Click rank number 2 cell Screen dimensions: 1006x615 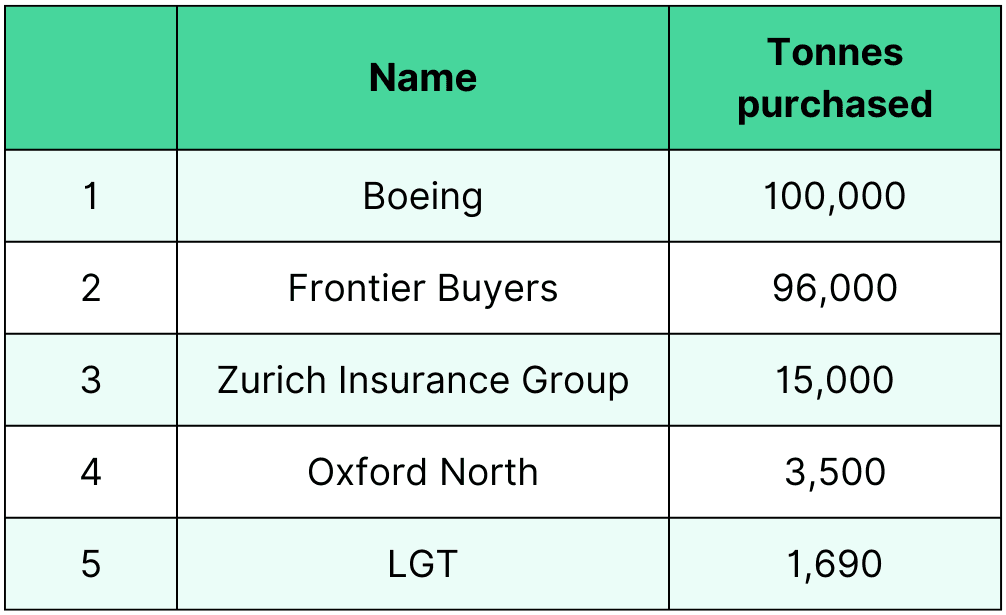click(91, 288)
